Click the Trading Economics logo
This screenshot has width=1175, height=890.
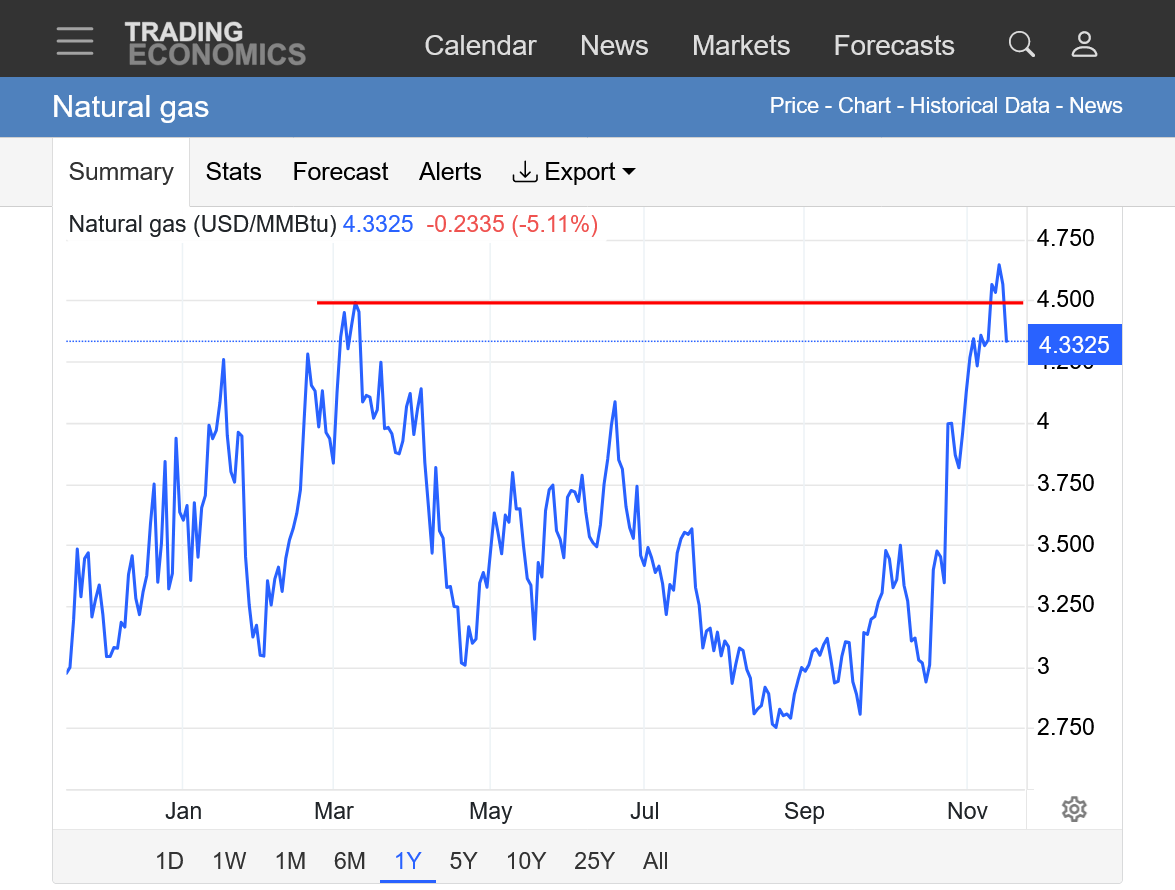tap(215, 44)
